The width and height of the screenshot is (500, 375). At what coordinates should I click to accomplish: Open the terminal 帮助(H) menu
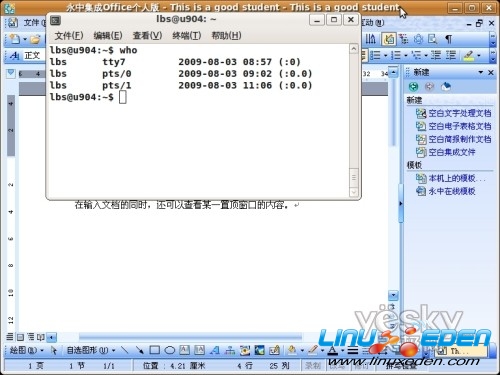pos(226,35)
